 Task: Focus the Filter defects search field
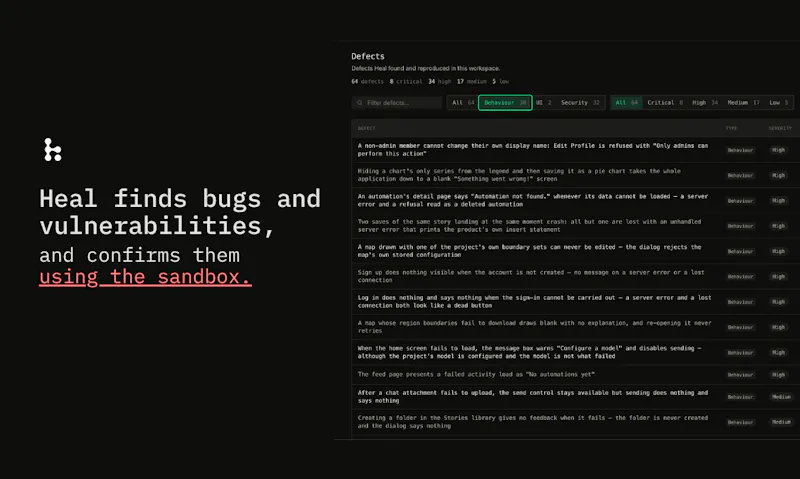click(397, 103)
